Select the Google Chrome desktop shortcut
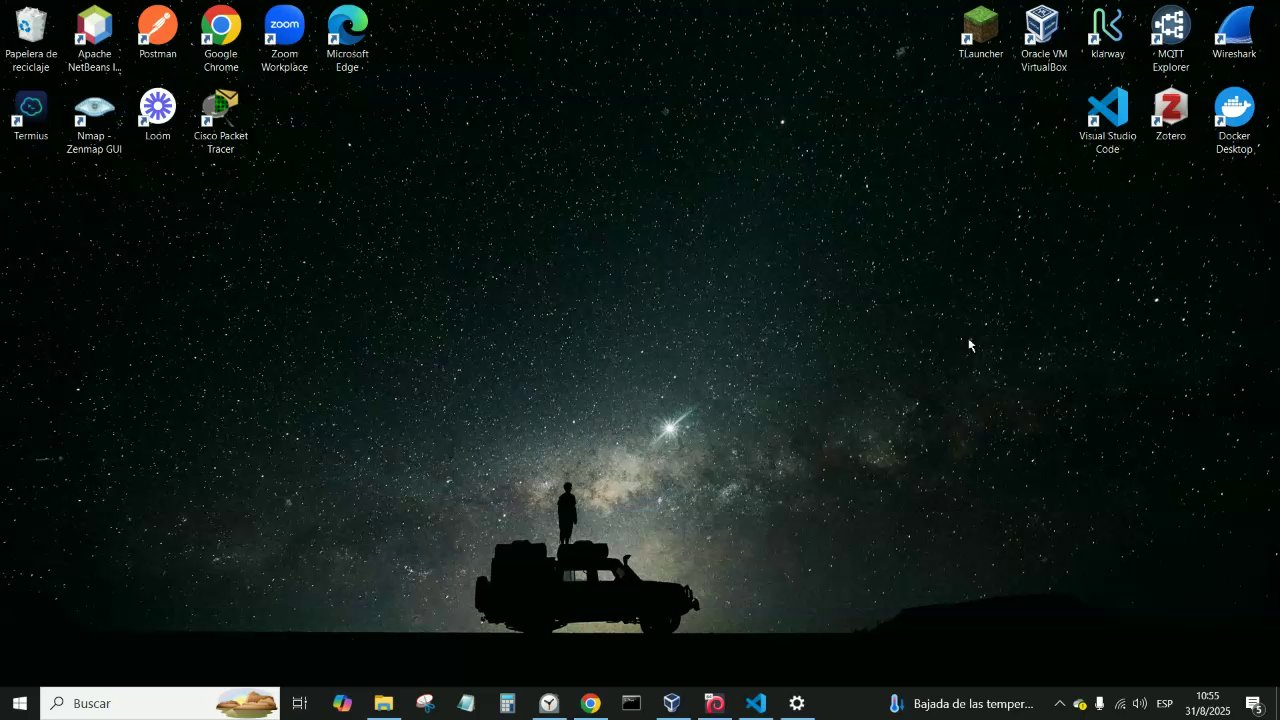This screenshot has width=1280, height=720. pyautogui.click(x=221, y=40)
